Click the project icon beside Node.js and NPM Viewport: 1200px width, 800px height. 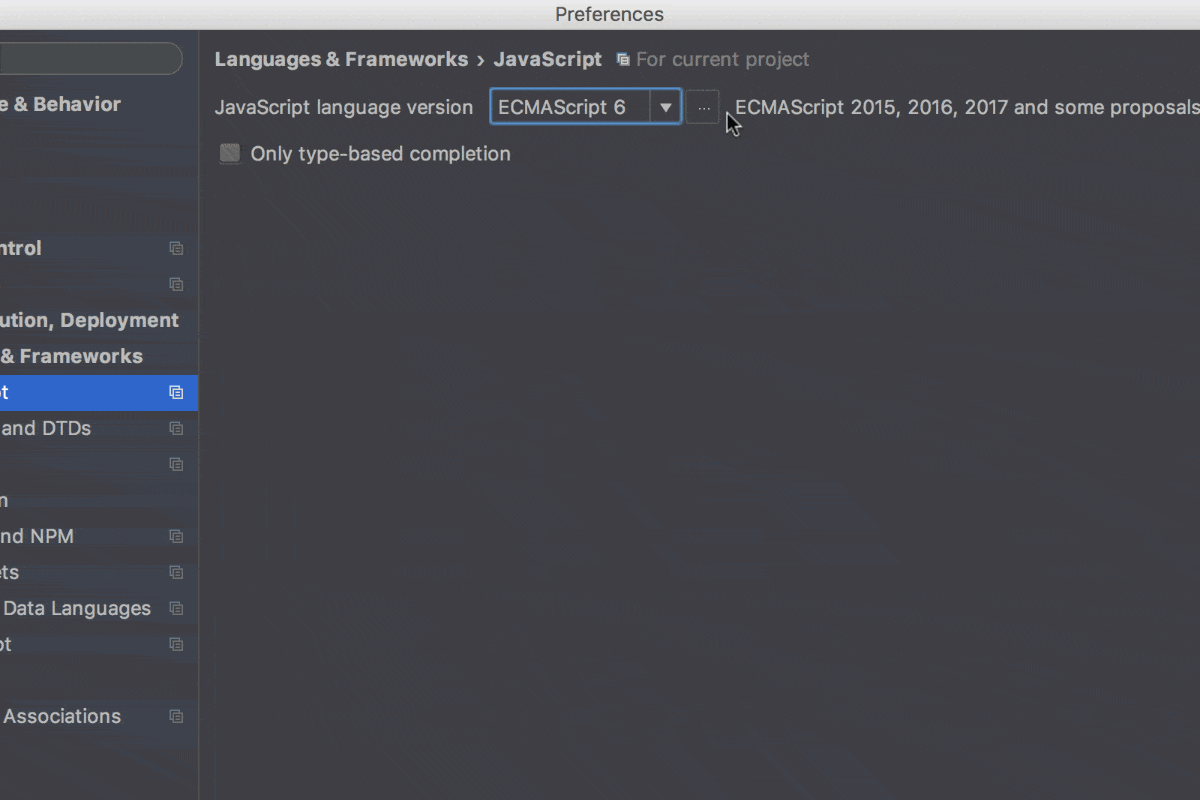tap(176, 536)
